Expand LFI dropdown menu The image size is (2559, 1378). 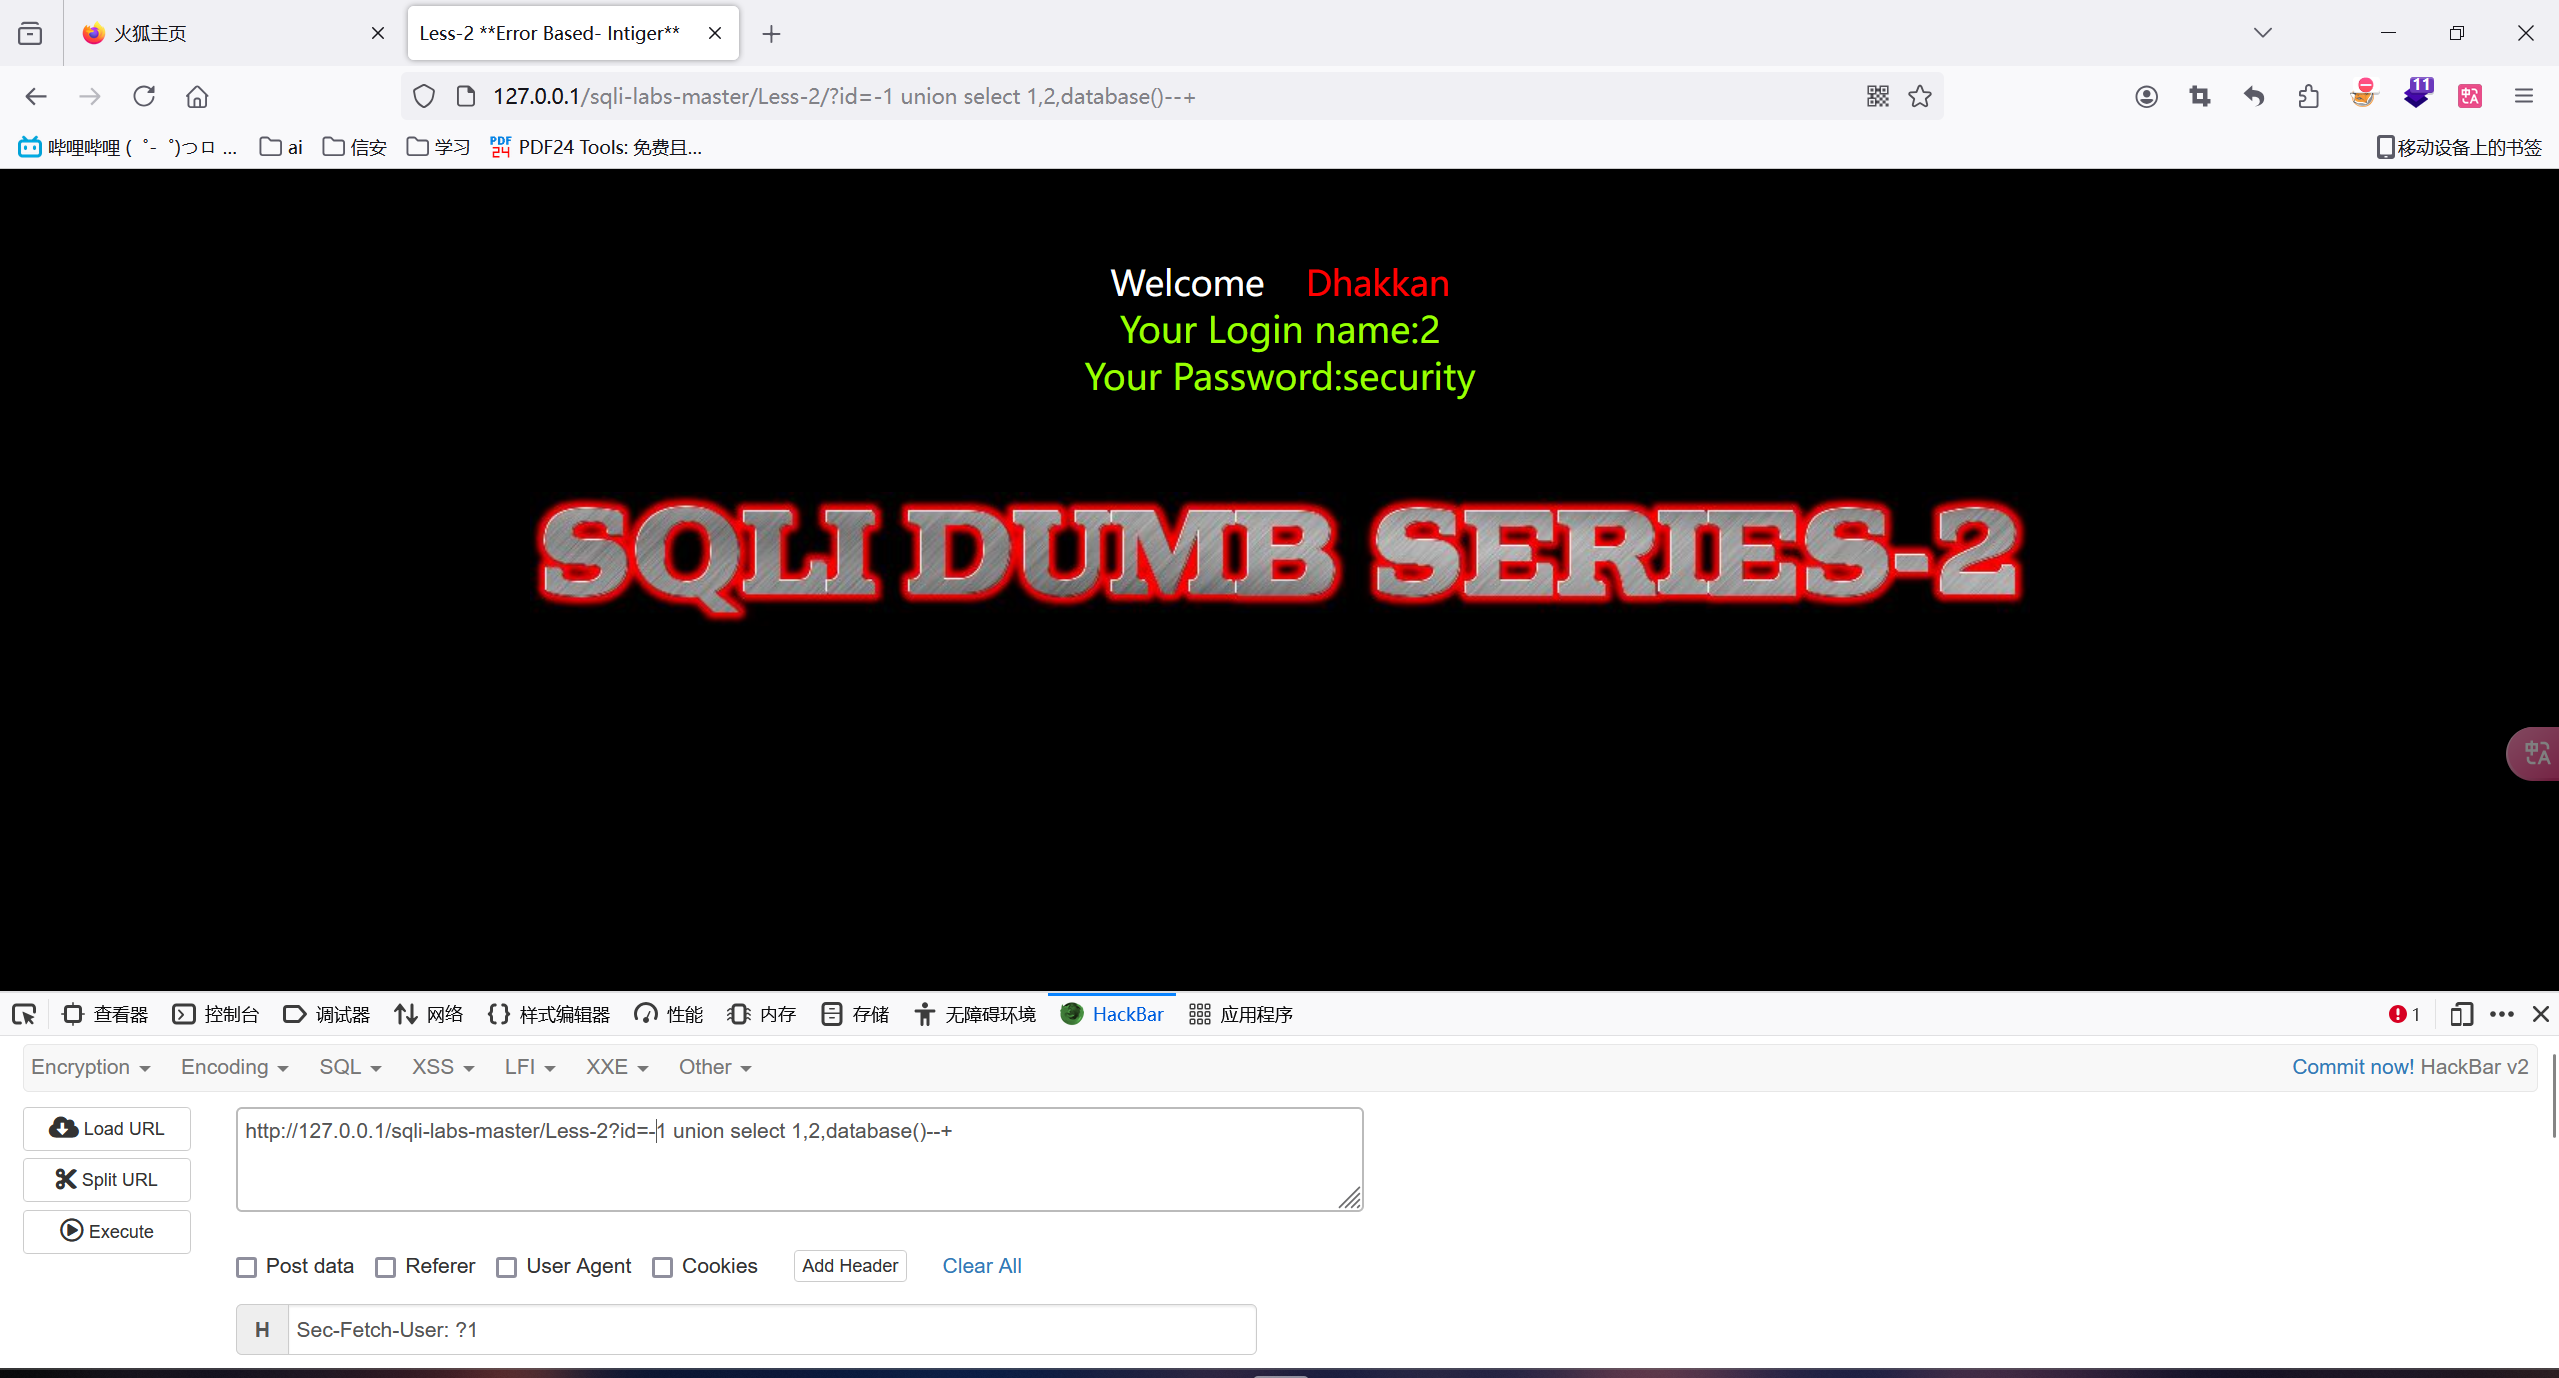coord(529,1067)
